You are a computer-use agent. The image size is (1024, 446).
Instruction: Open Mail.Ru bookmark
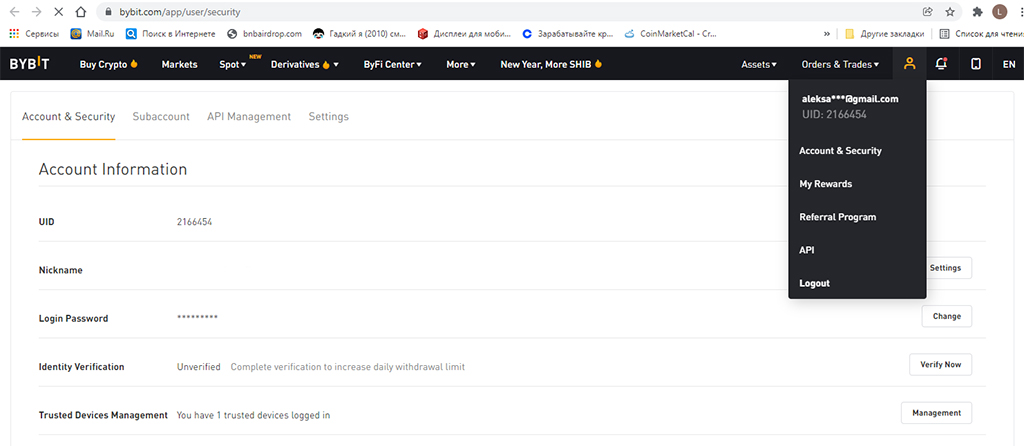[x=92, y=33]
